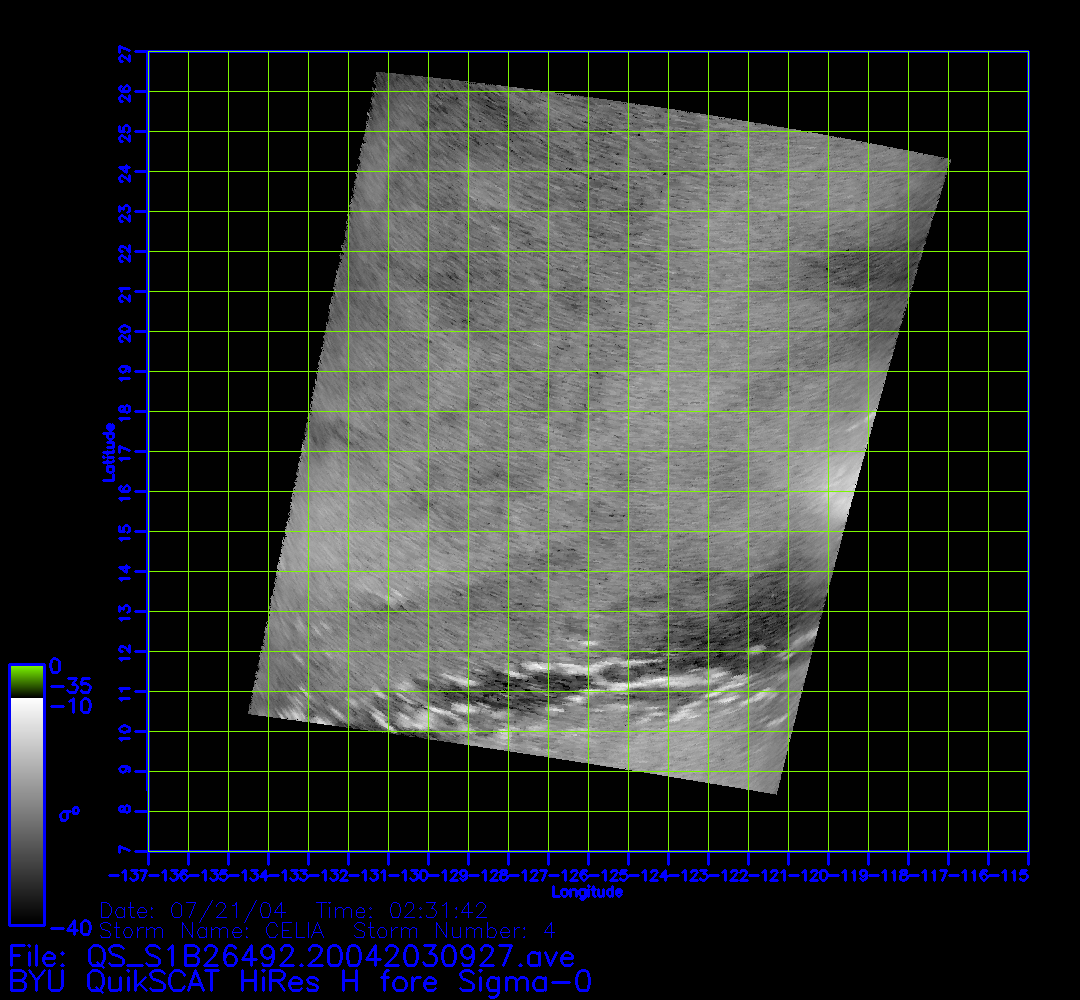The height and width of the screenshot is (1000, 1080).
Task: Click the -10 color bar label
Action: pyautogui.click(x=70, y=706)
